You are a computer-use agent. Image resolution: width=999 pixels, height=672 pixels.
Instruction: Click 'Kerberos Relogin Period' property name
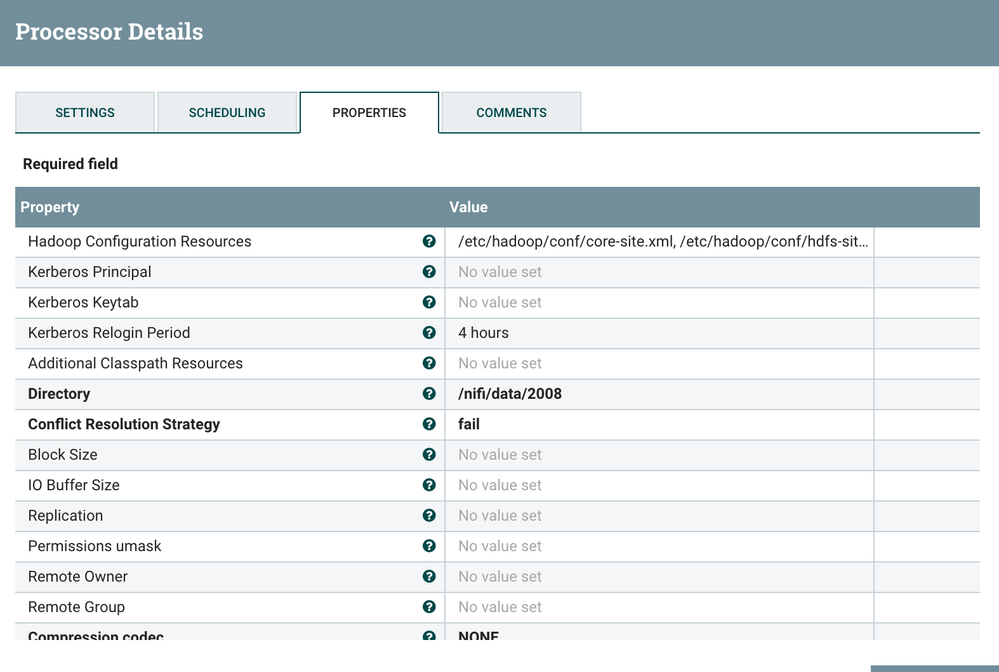click(x=109, y=332)
